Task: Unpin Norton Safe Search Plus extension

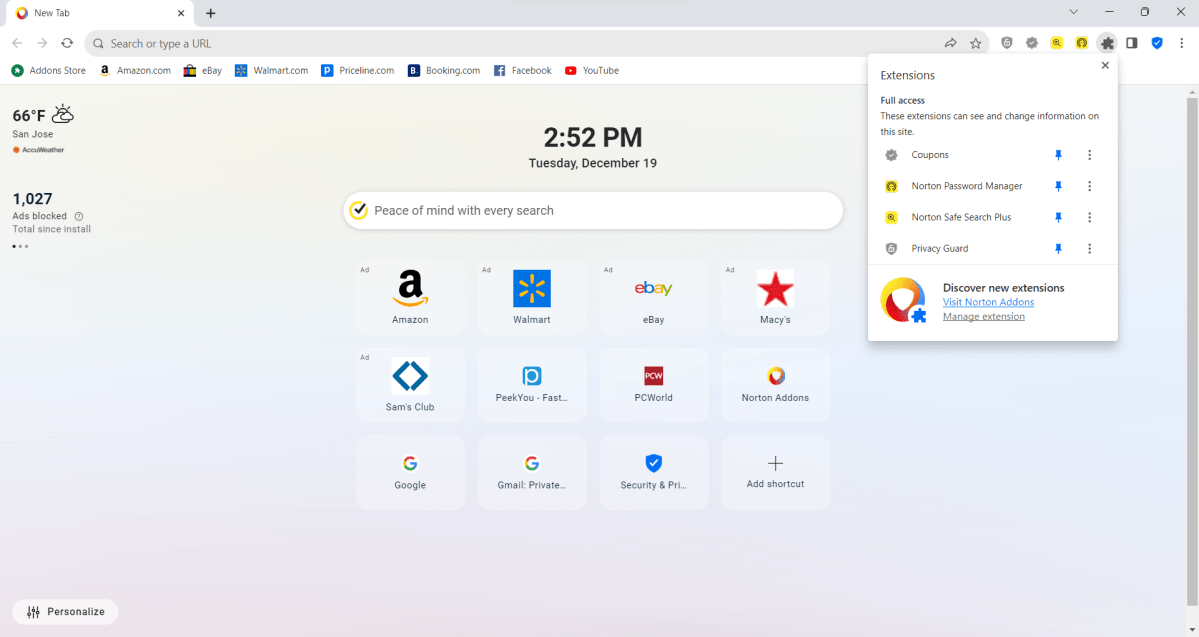Action: point(1058,218)
